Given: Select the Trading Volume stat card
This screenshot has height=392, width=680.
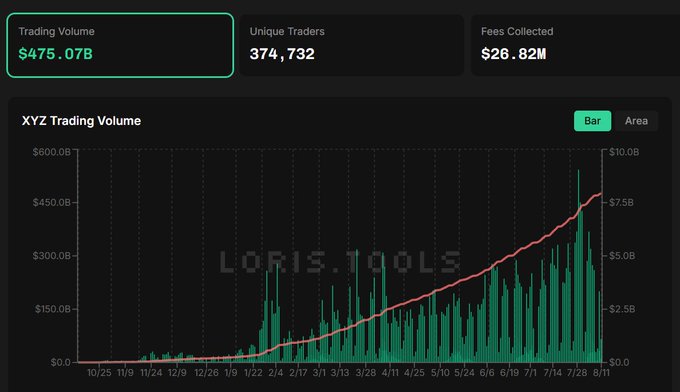Looking at the screenshot, I should coord(120,45).
